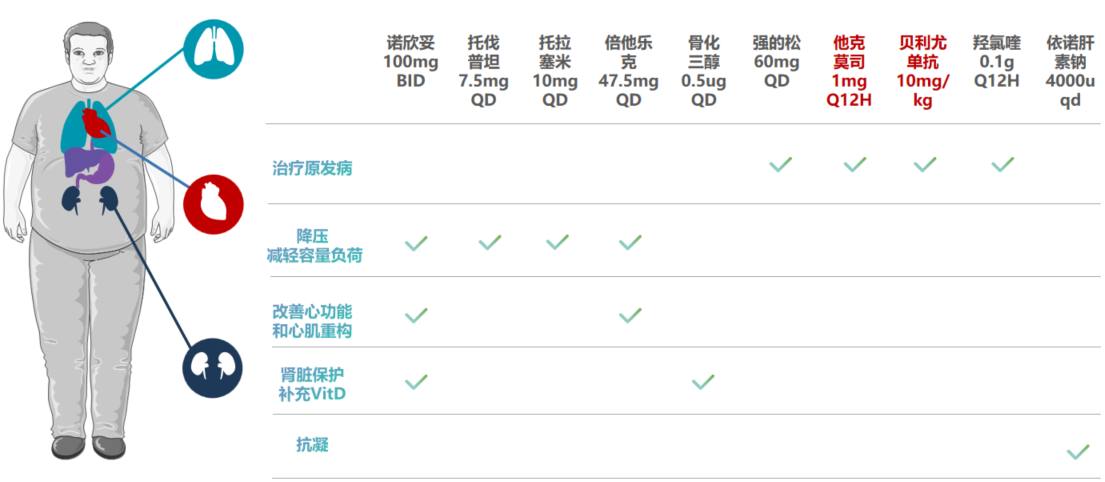Select the 诺欣妥 100mg BID column header
Viewport: 1105px width, 482px height.
411,62
